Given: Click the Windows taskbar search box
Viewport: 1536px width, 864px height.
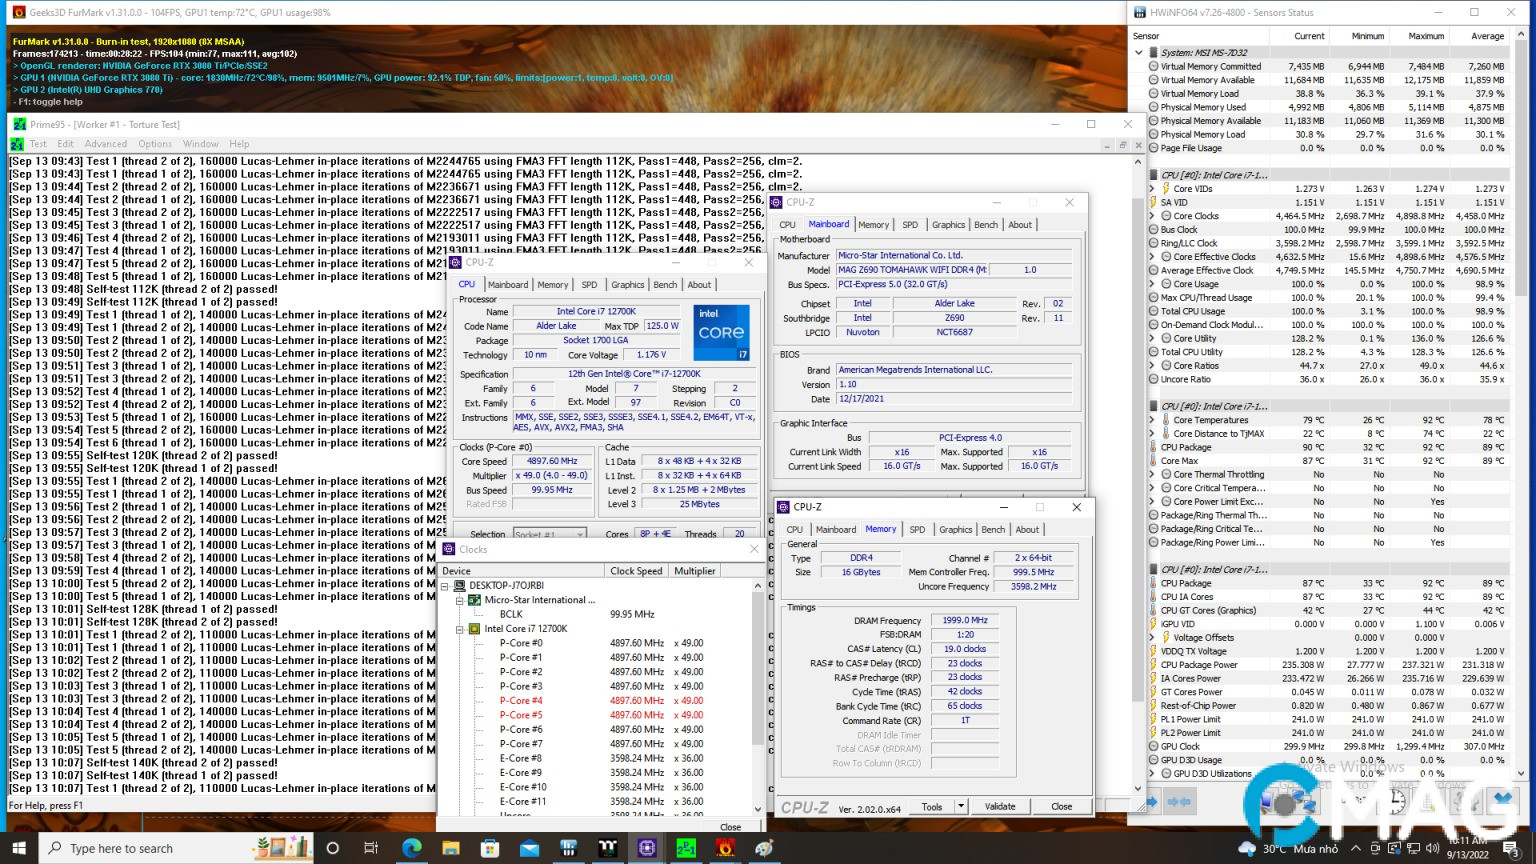Looking at the screenshot, I should coord(120,848).
